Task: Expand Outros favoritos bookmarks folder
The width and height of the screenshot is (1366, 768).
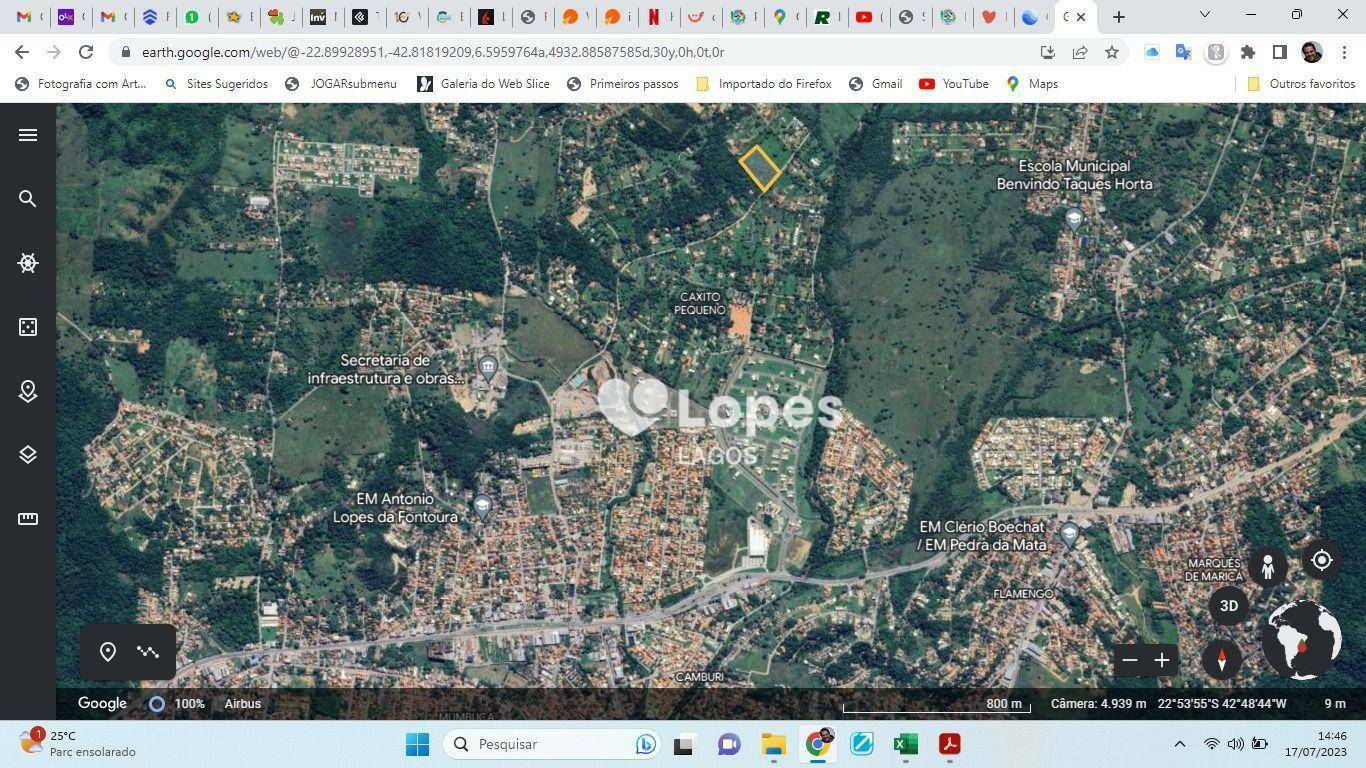Action: tap(1300, 84)
